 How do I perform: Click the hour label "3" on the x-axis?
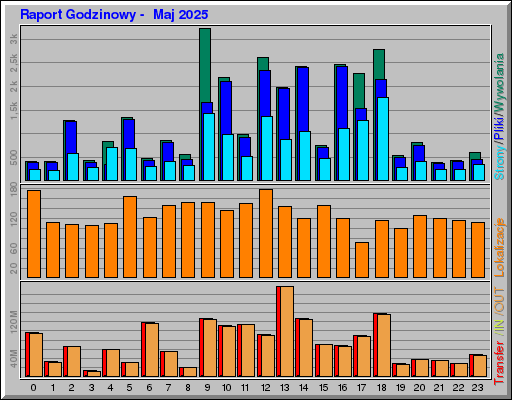(x=91, y=388)
